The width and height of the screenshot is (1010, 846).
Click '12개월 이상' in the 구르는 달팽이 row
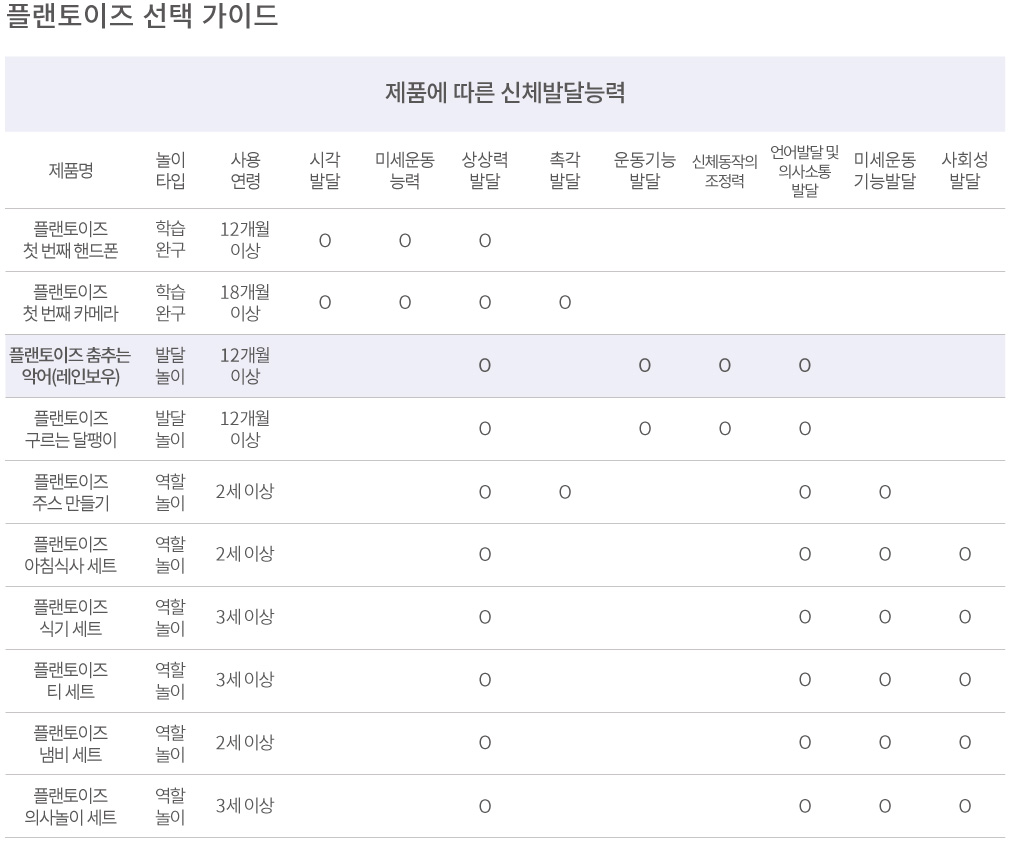point(245,428)
